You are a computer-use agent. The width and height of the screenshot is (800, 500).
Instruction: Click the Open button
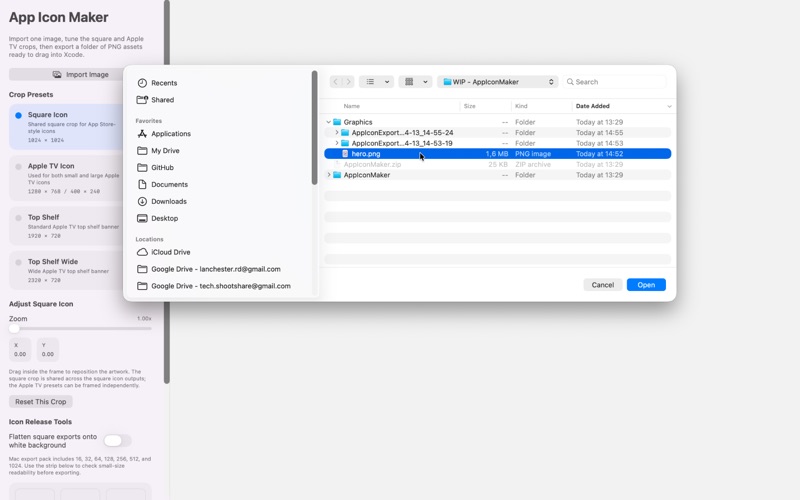(x=646, y=285)
